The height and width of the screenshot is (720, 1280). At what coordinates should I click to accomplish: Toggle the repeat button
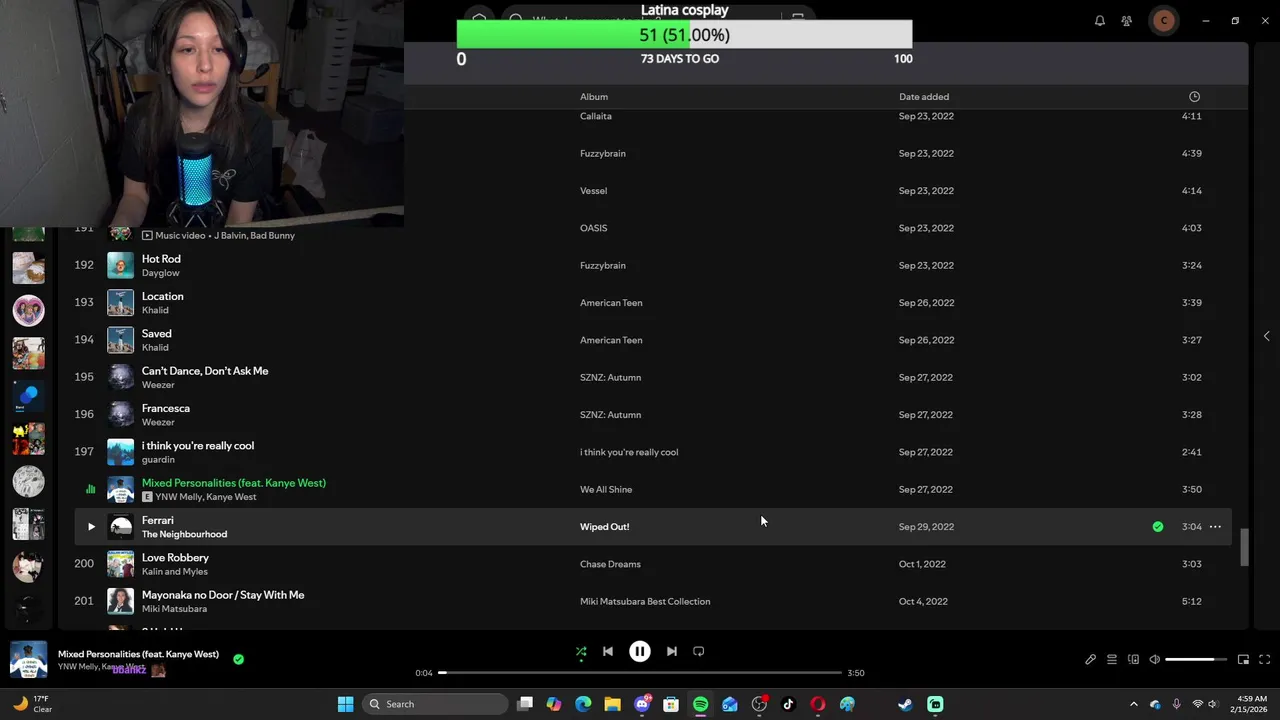(699, 651)
